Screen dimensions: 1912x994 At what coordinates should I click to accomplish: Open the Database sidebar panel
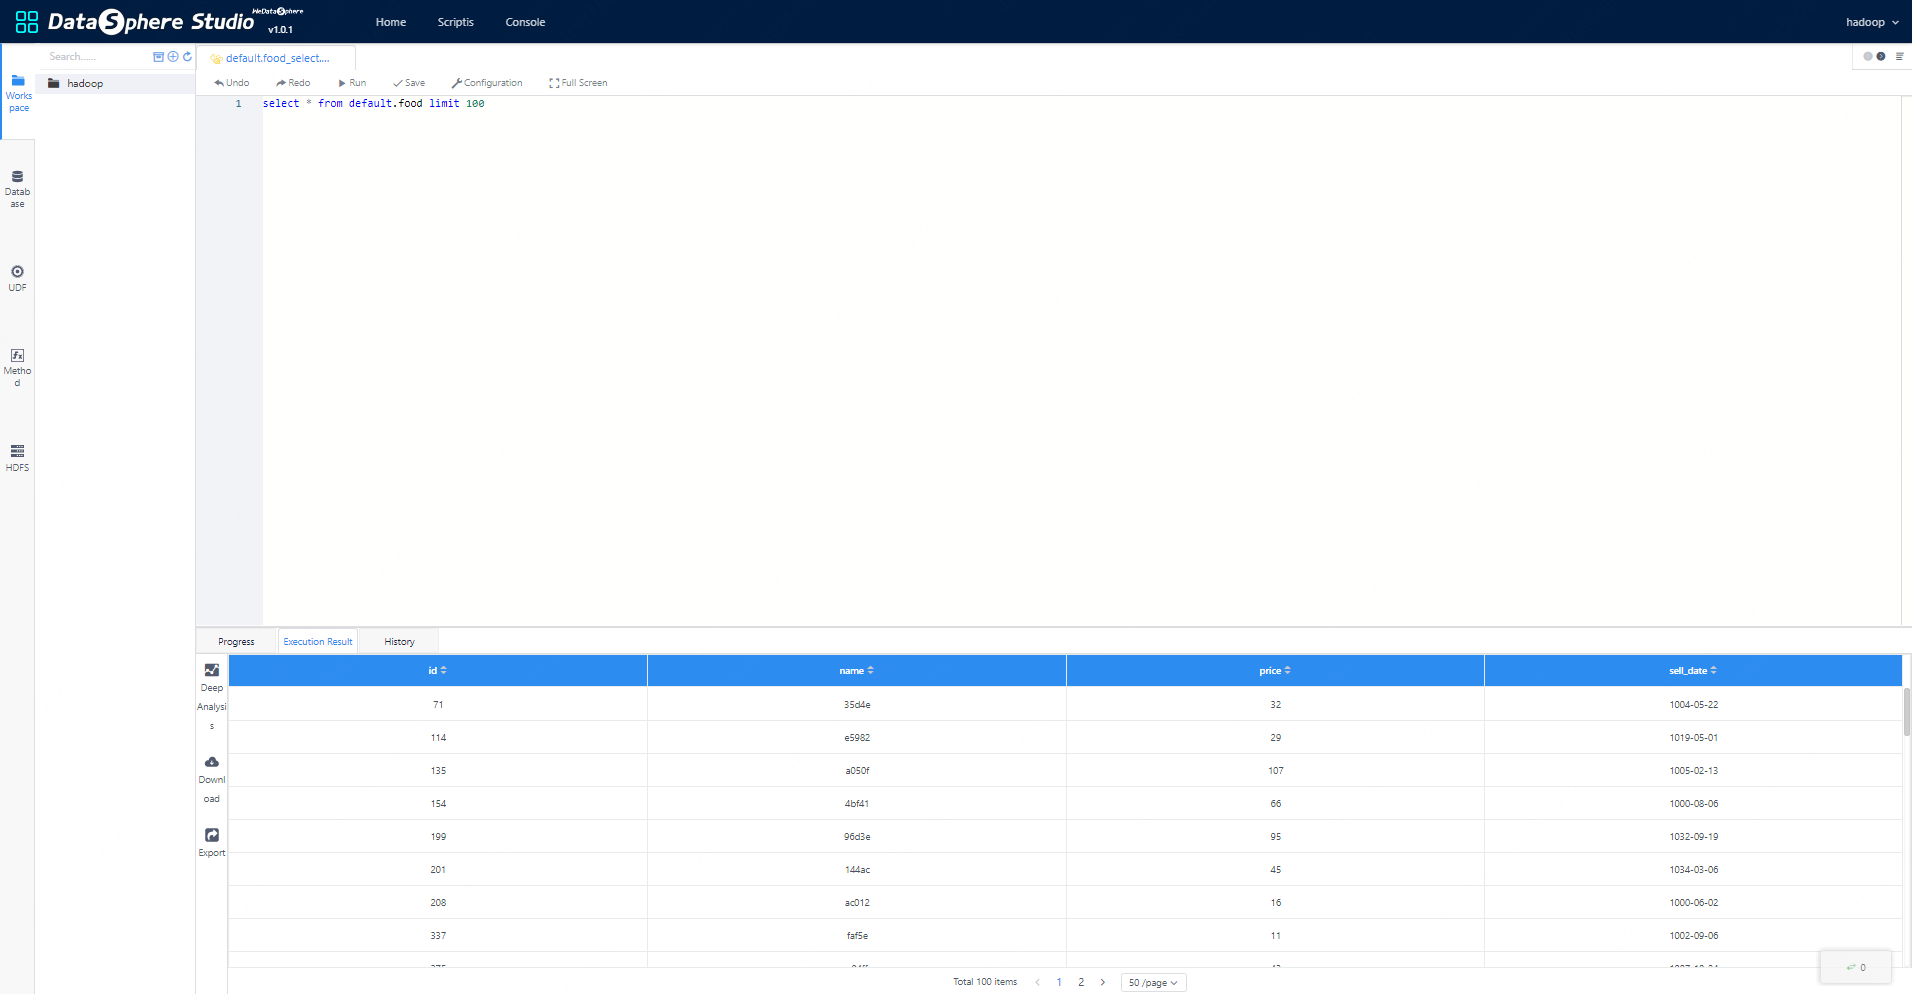point(17,187)
